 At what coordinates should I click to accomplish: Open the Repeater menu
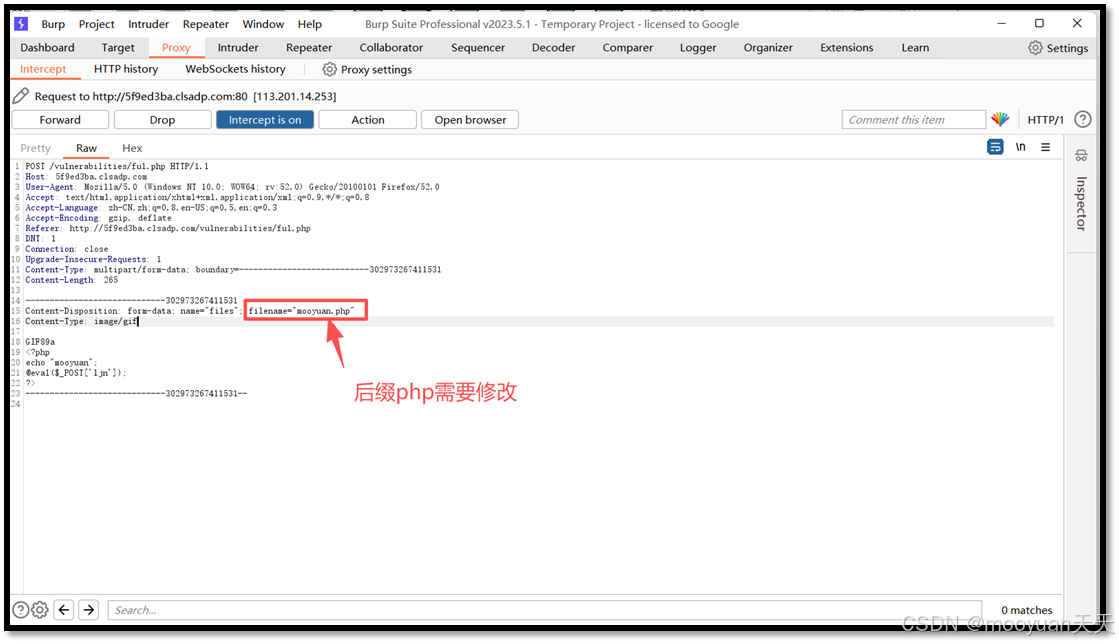tap(206, 24)
